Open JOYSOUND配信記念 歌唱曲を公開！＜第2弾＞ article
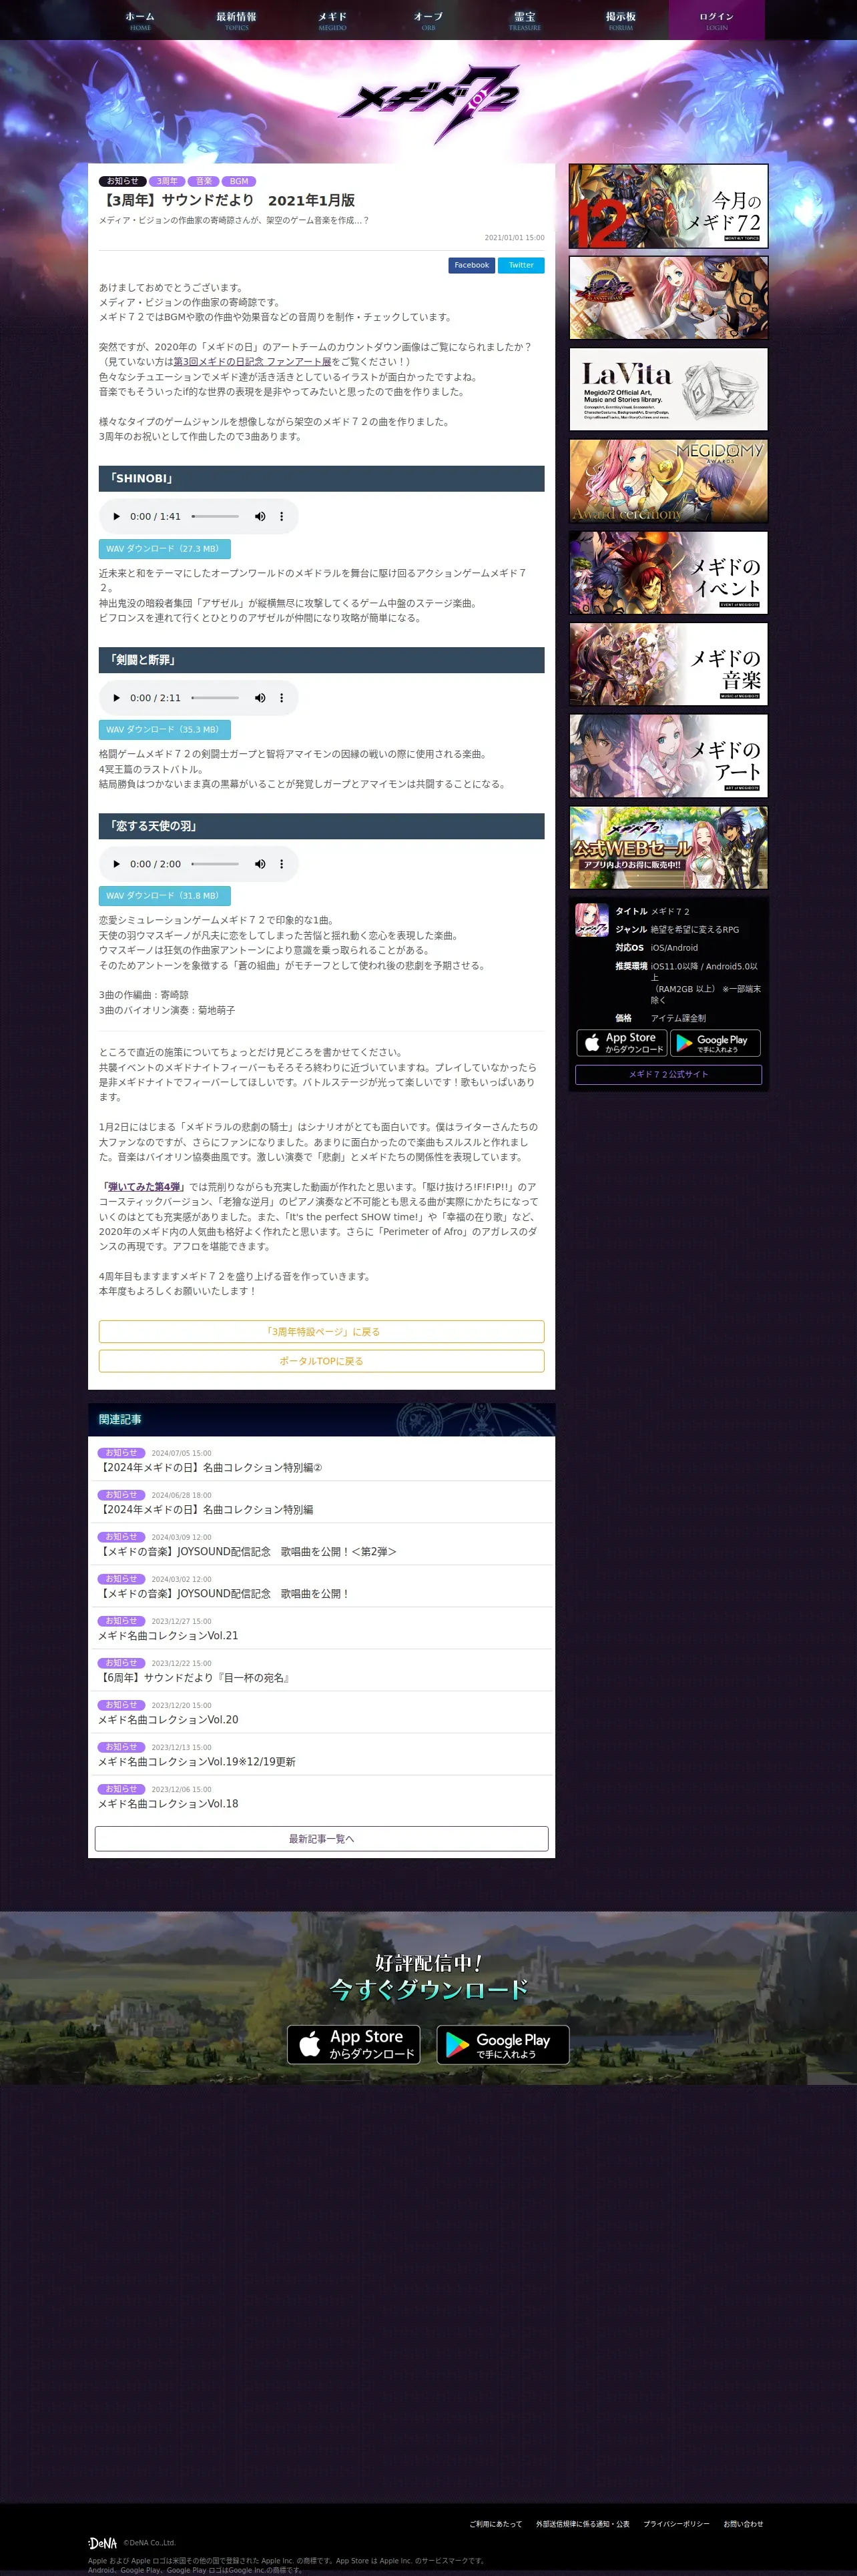857x2576 pixels. point(321,1544)
